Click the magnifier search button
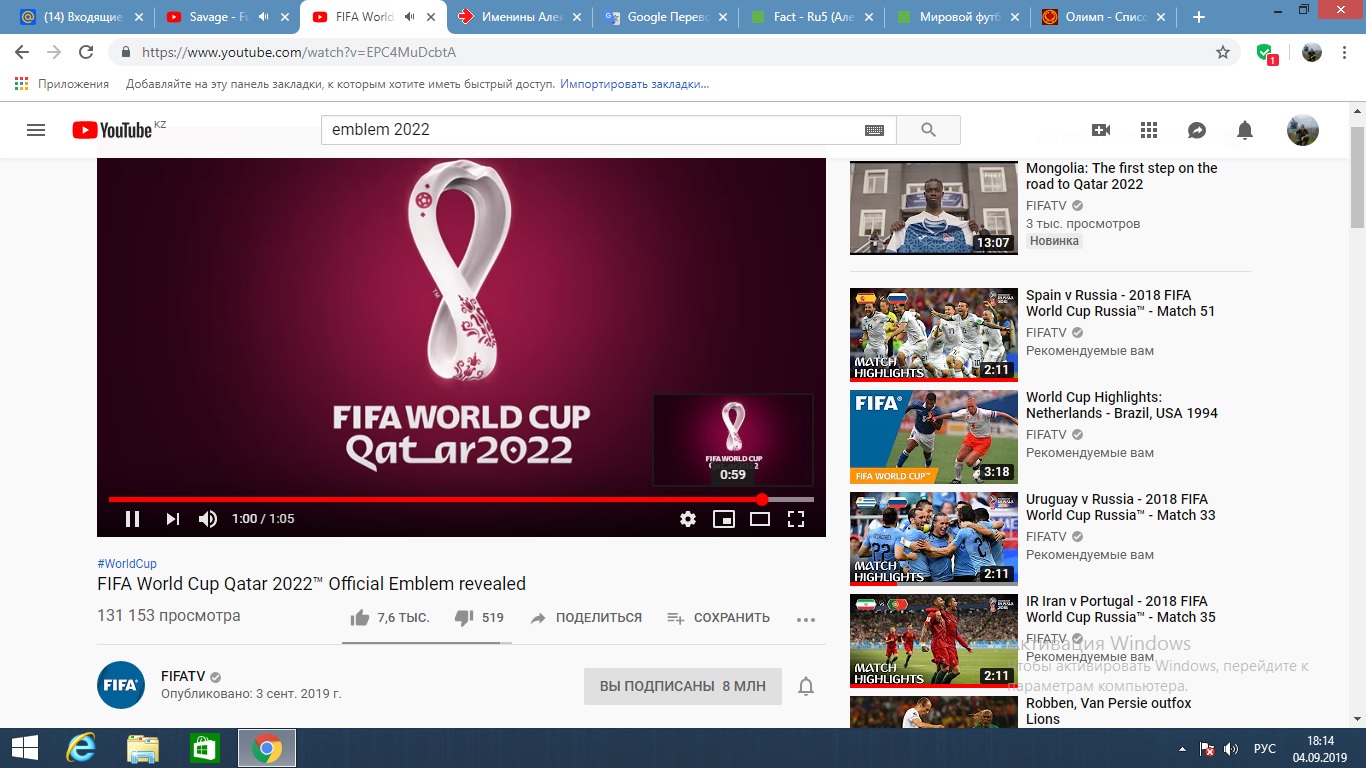Viewport: 1366px width, 768px height. tap(928, 130)
